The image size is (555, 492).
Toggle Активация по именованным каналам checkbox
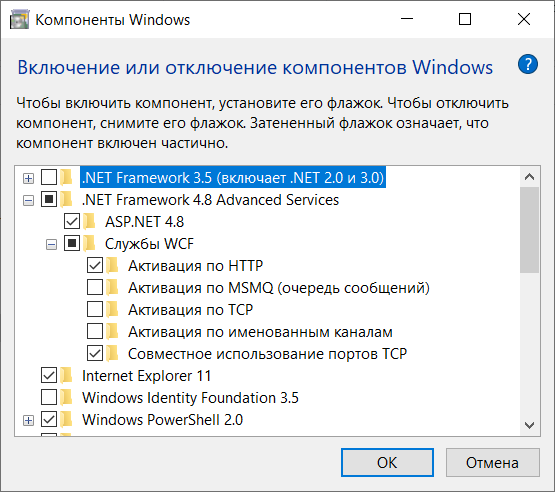(x=95, y=331)
